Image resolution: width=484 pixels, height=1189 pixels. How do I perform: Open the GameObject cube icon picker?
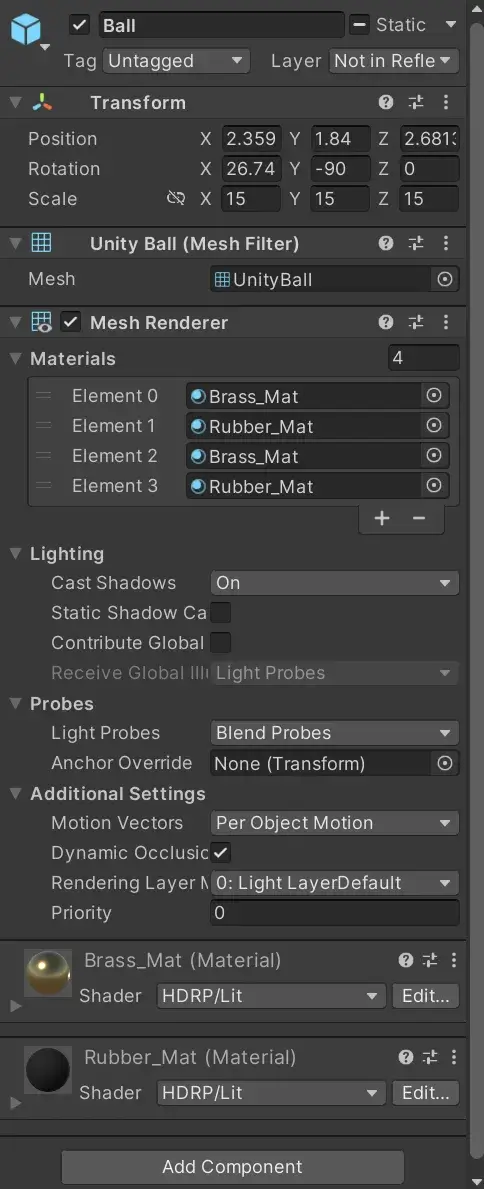pos(27,29)
